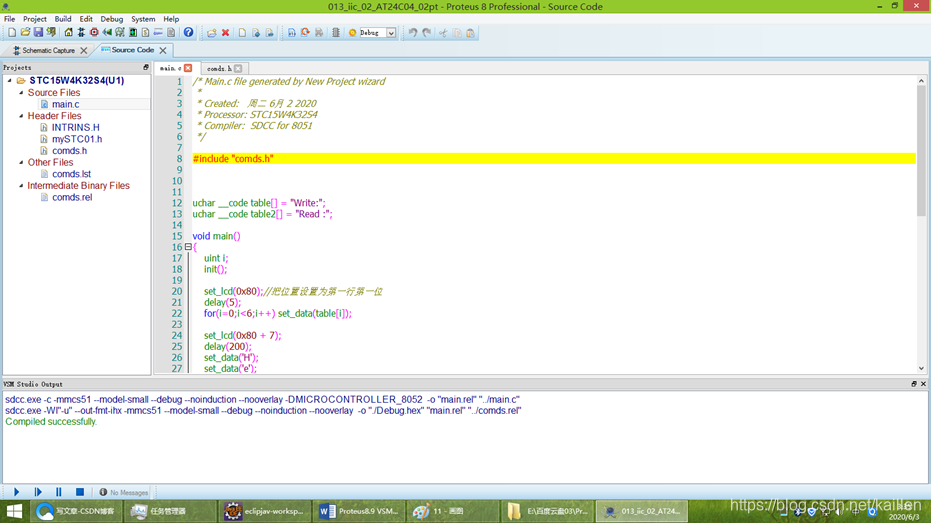Close the Source Code tab

click(x=163, y=50)
